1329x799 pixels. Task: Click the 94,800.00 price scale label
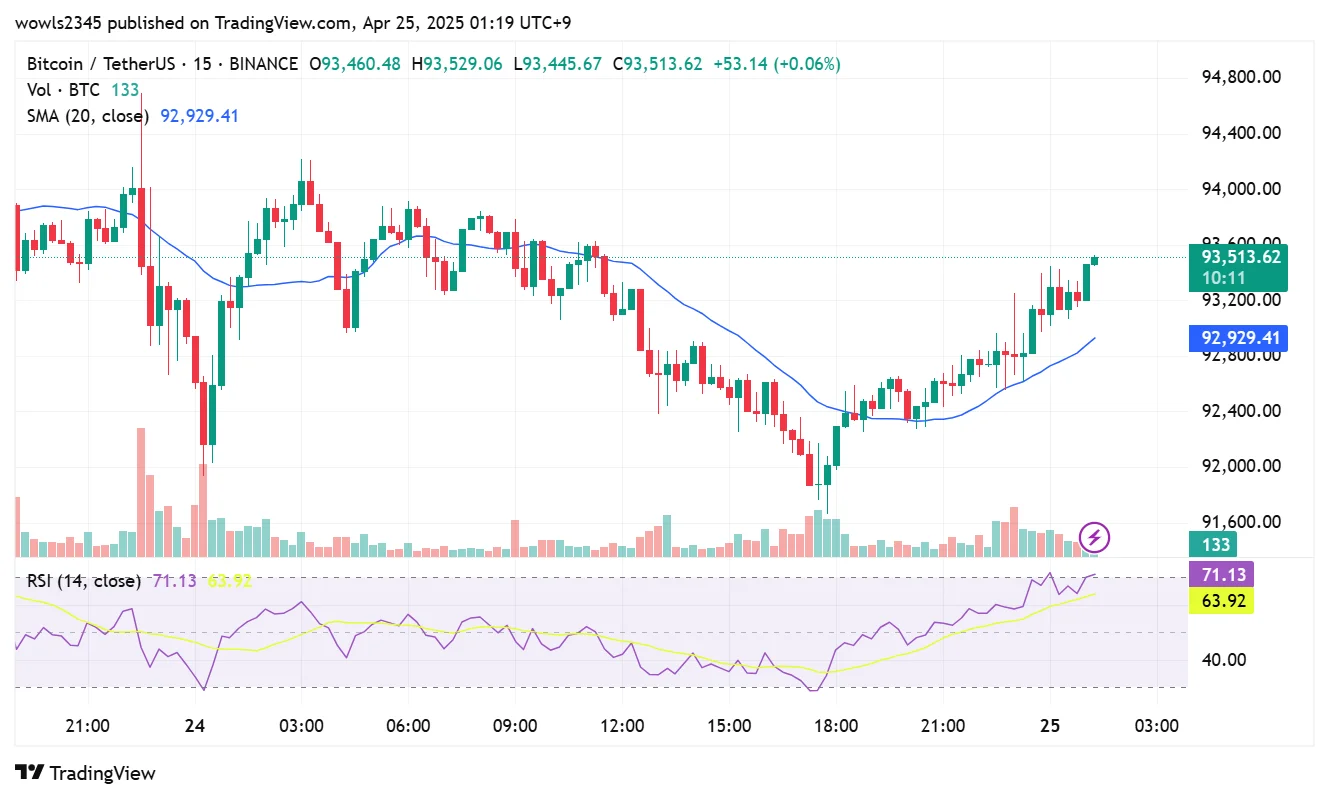(x=1241, y=77)
